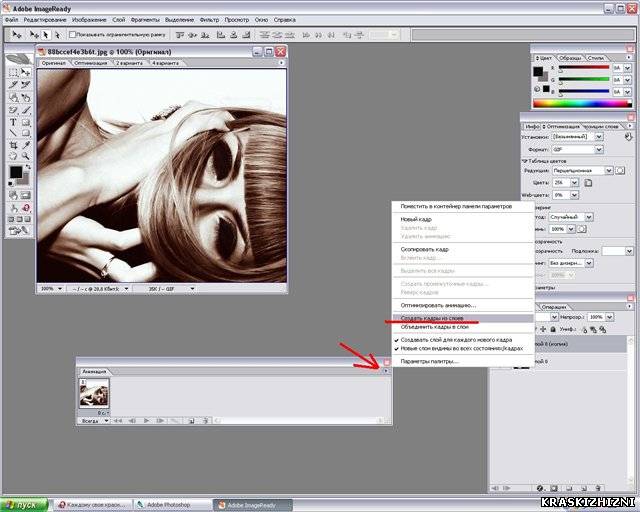Viewport: 640px width, 512px height.
Task: Play the animation
Action: tap(146, 421)
